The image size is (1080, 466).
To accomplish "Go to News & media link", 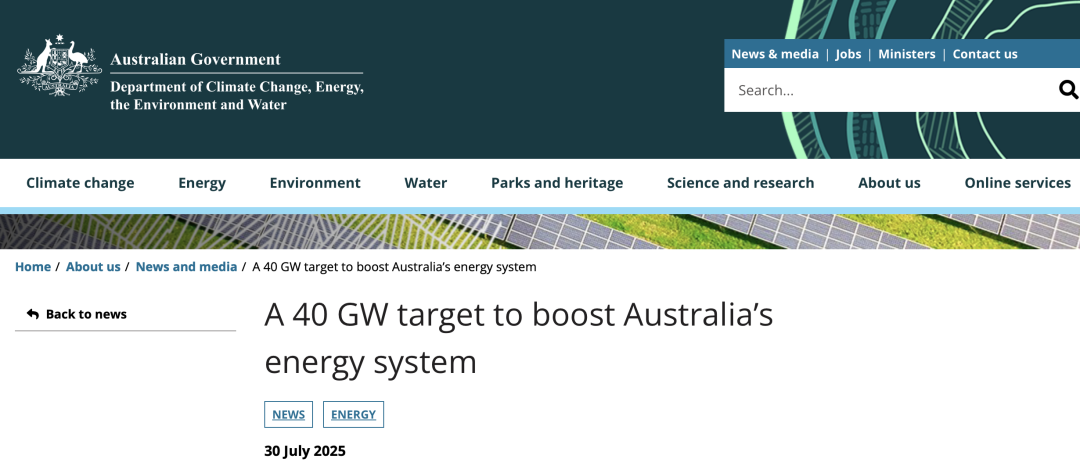I will click(775, 54).
